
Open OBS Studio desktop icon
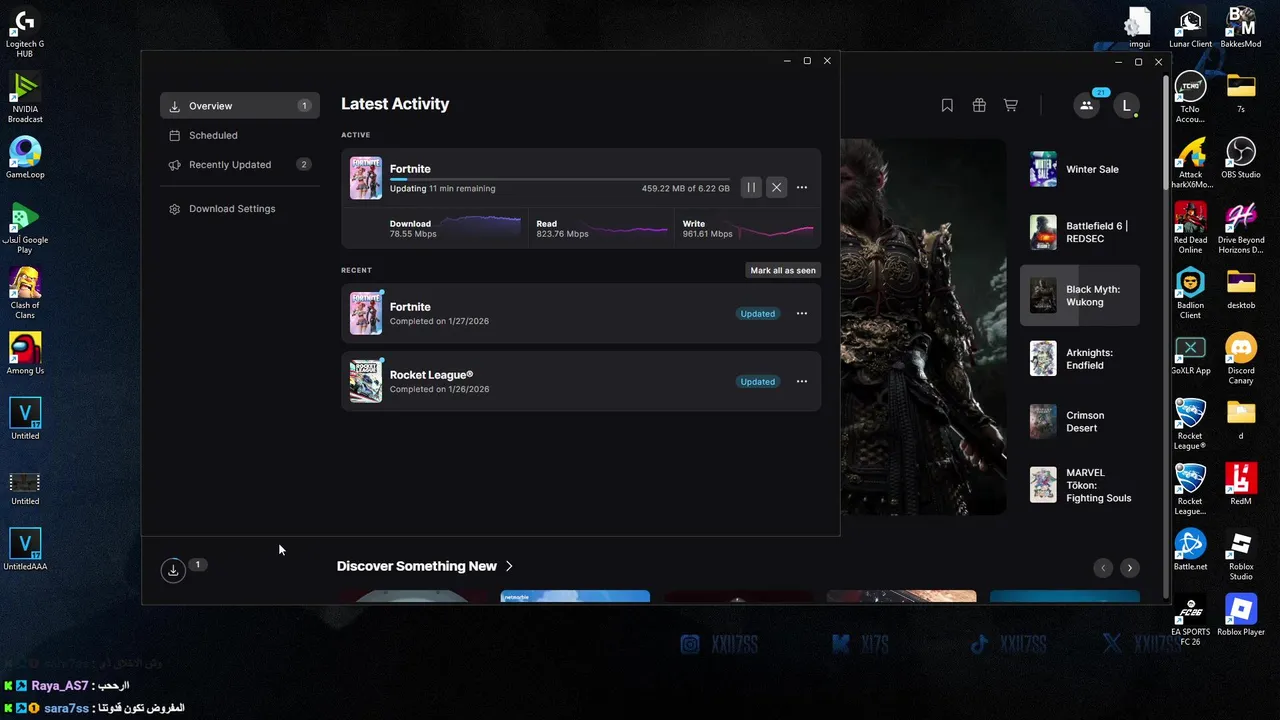pos(1241,158)
